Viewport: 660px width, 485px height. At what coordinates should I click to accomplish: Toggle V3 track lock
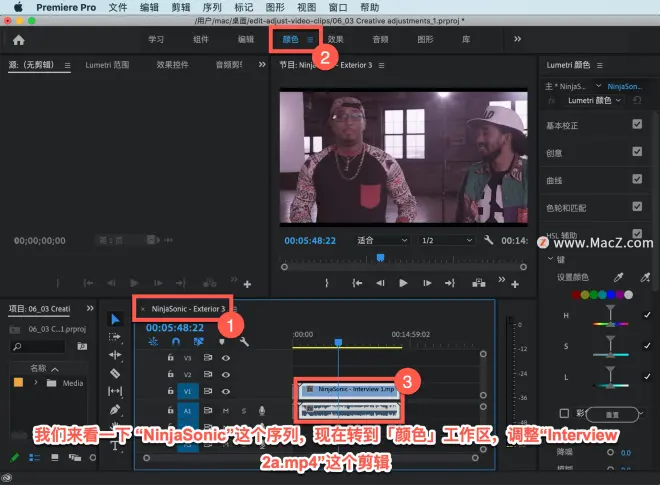pos(170,357)
